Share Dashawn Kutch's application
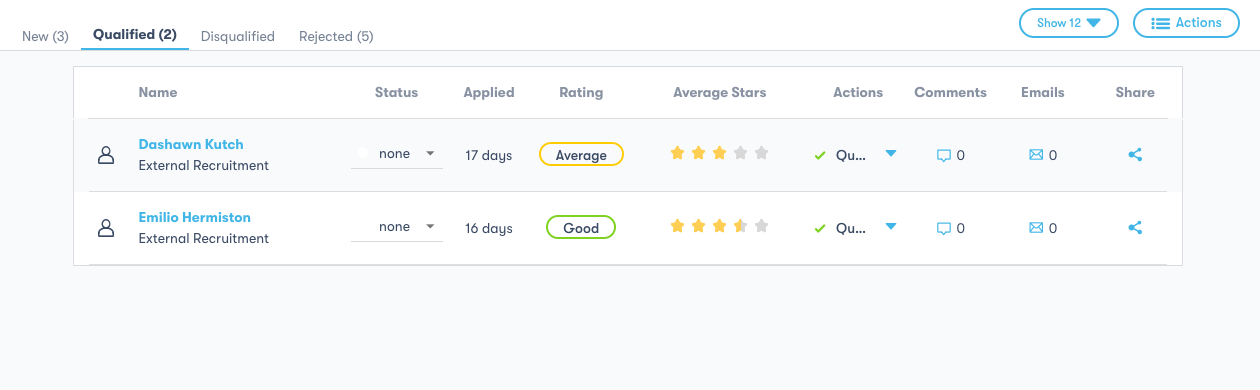This screenshot has width=1260, height=390. point(1135,155)
